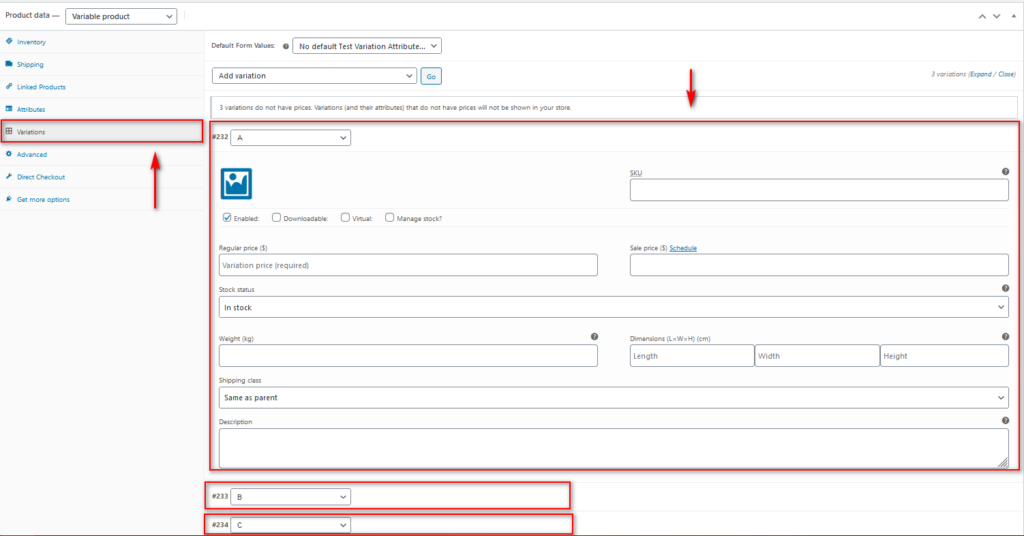Screen dimensions: 1024x536
Task: Click the Weight help question icon
Action: (594, 337)
